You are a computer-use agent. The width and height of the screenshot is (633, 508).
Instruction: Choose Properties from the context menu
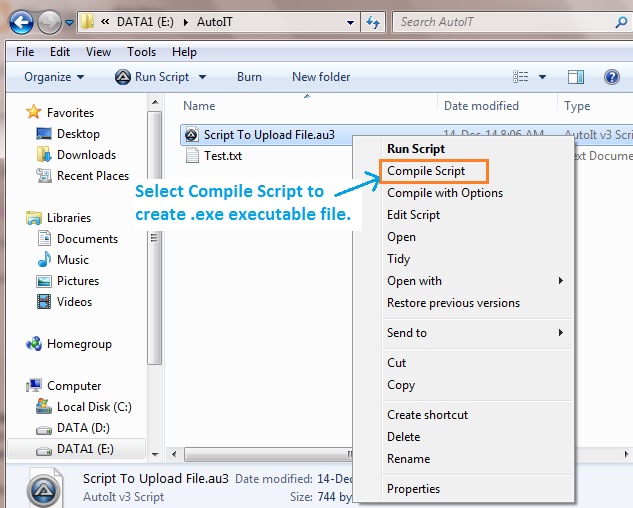[413, 489]
